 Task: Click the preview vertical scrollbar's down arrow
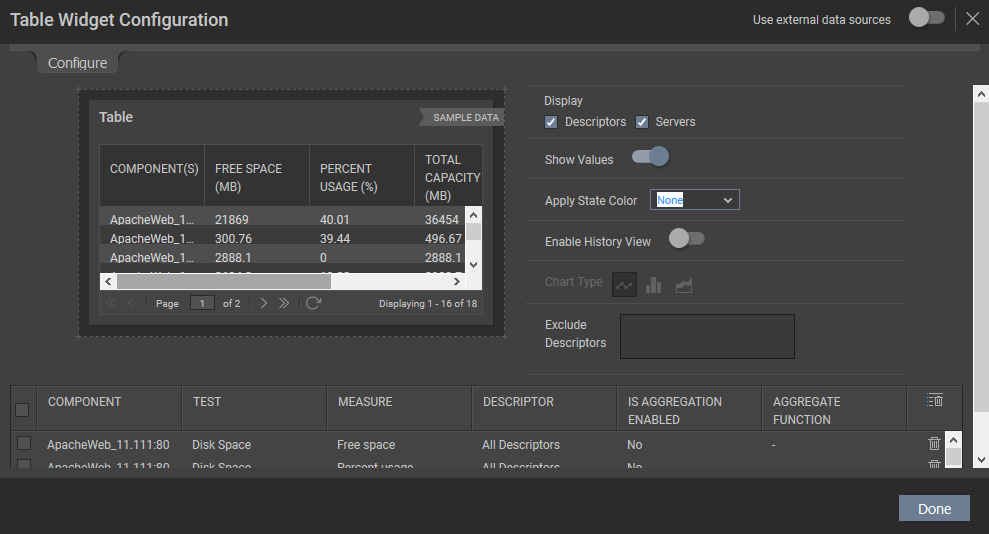point(474,265)
